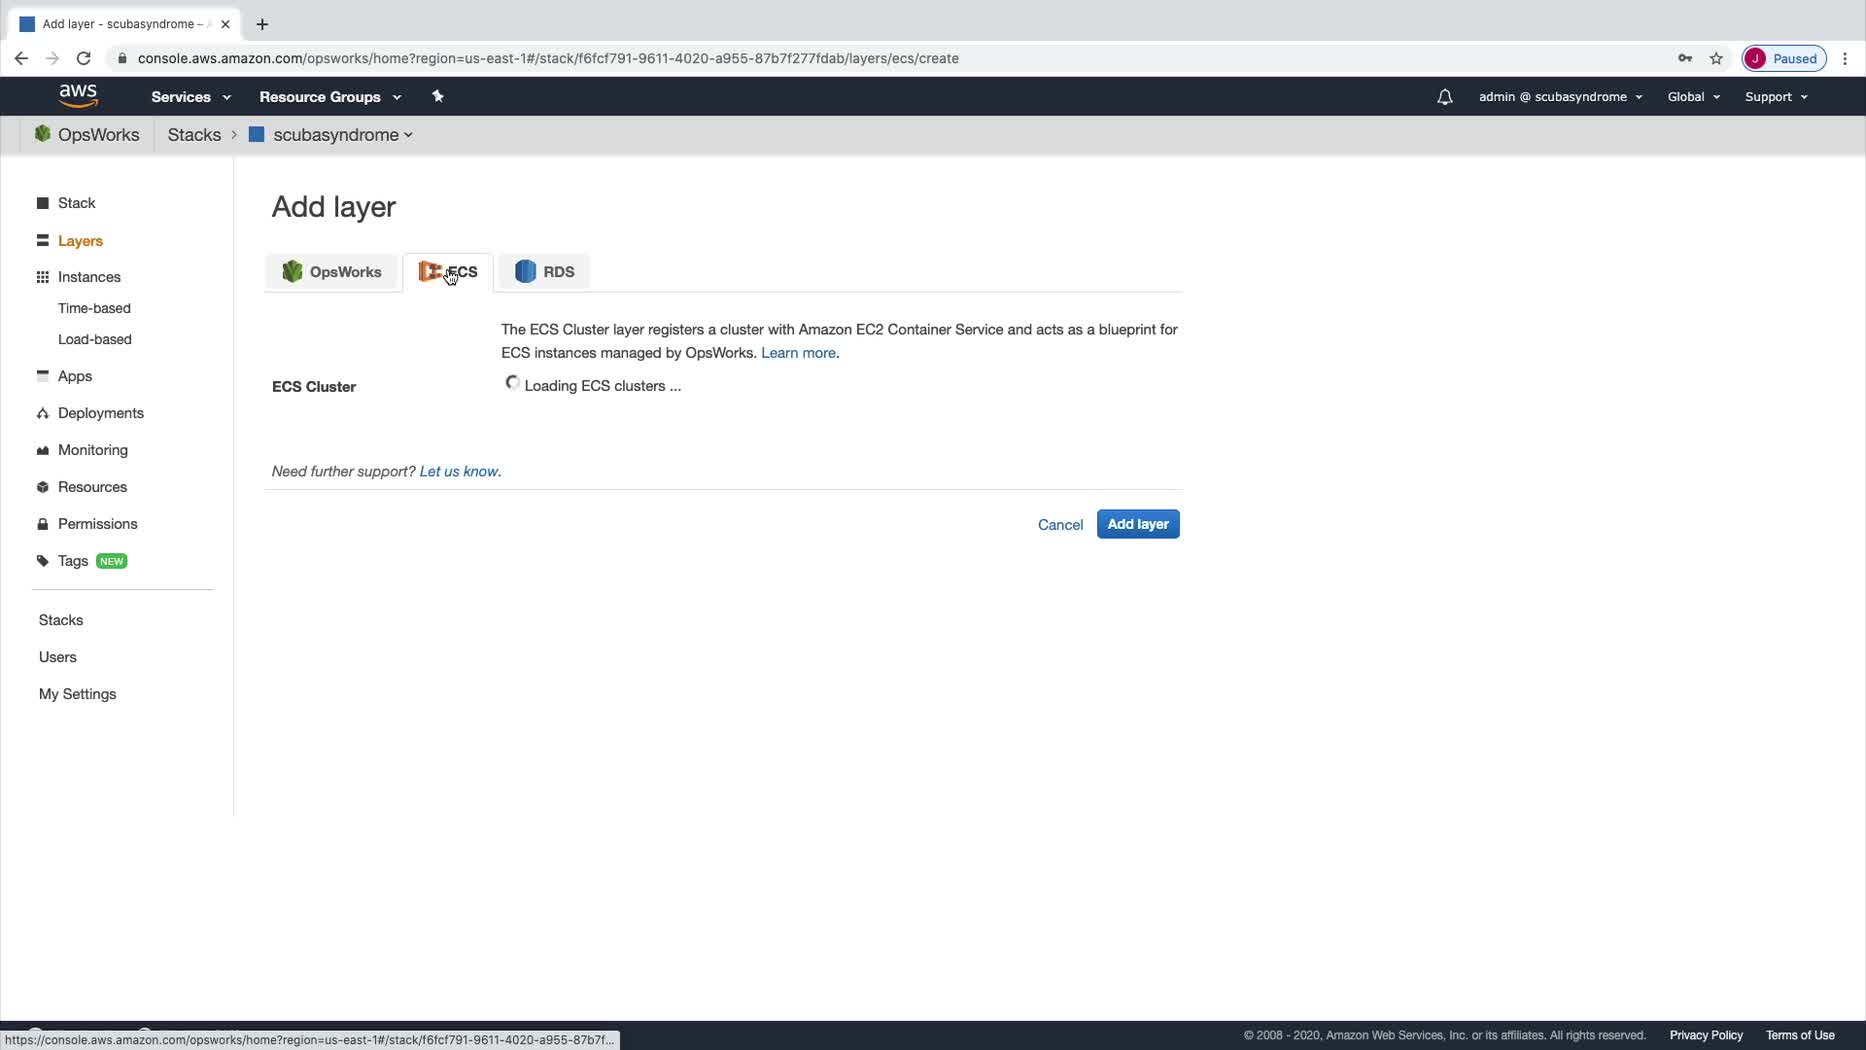
Task: Open Instances in the sidebar
Action: tap(89, 277)
